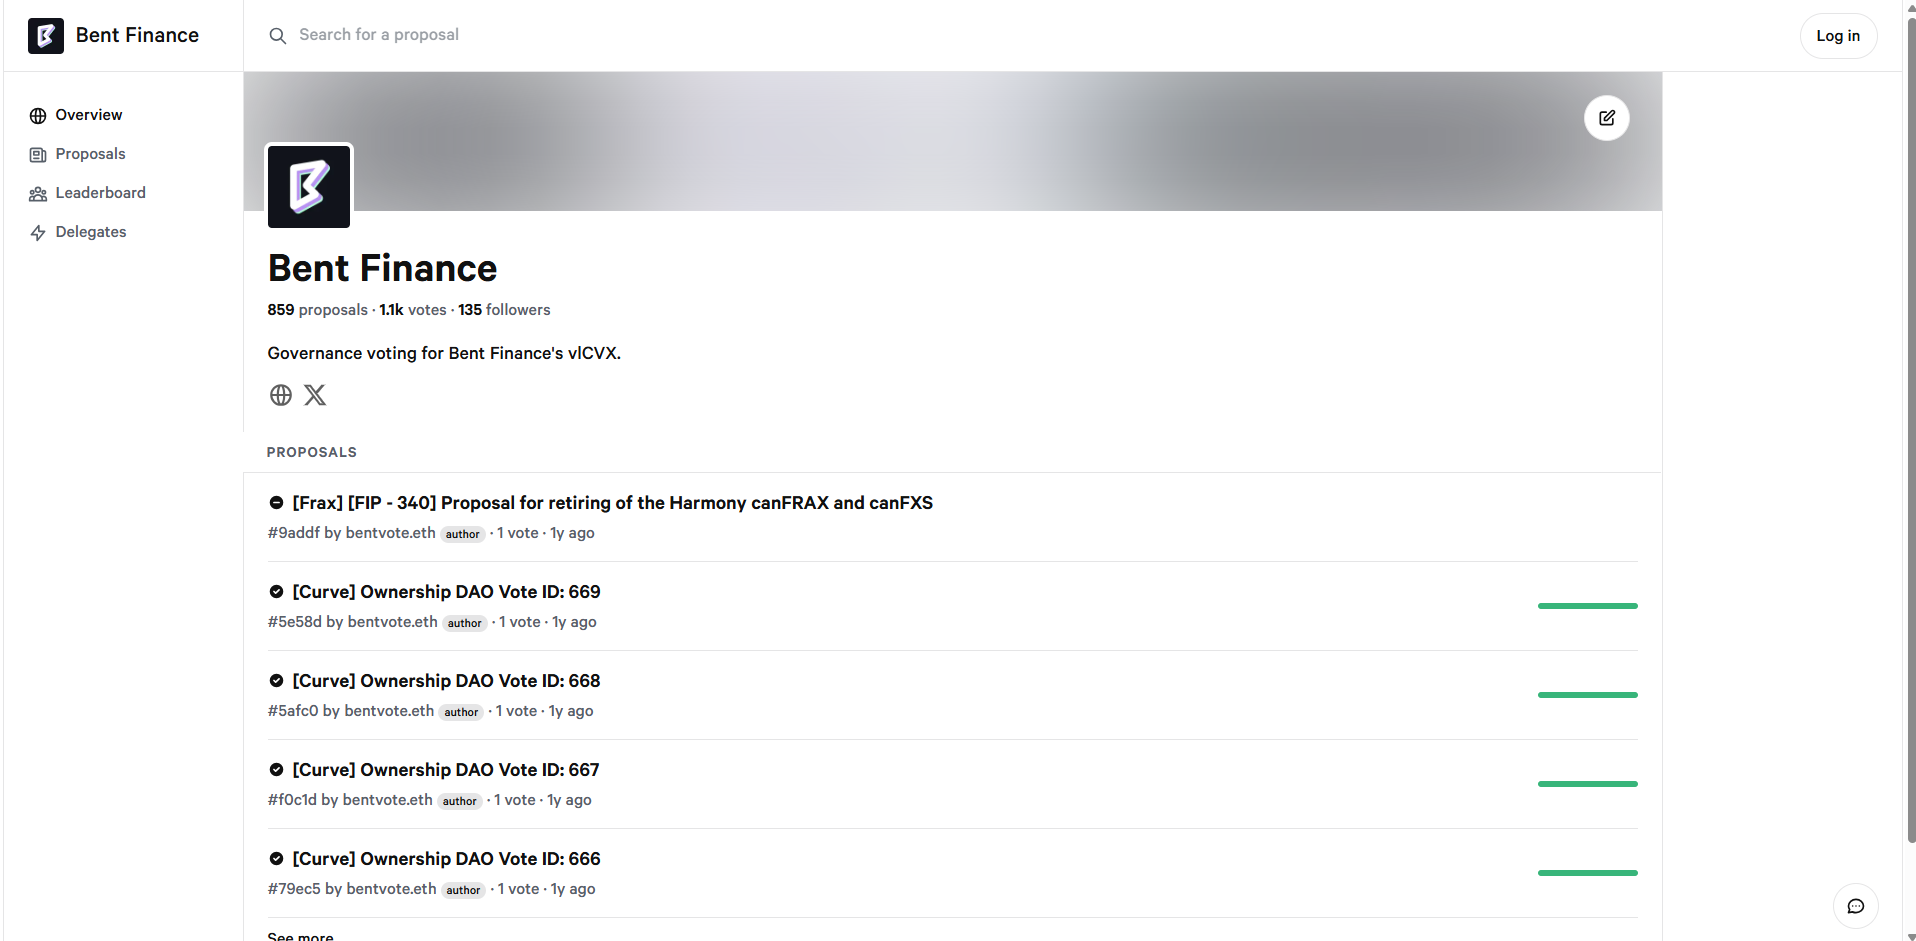Click the Log in button

[1838, 36]
